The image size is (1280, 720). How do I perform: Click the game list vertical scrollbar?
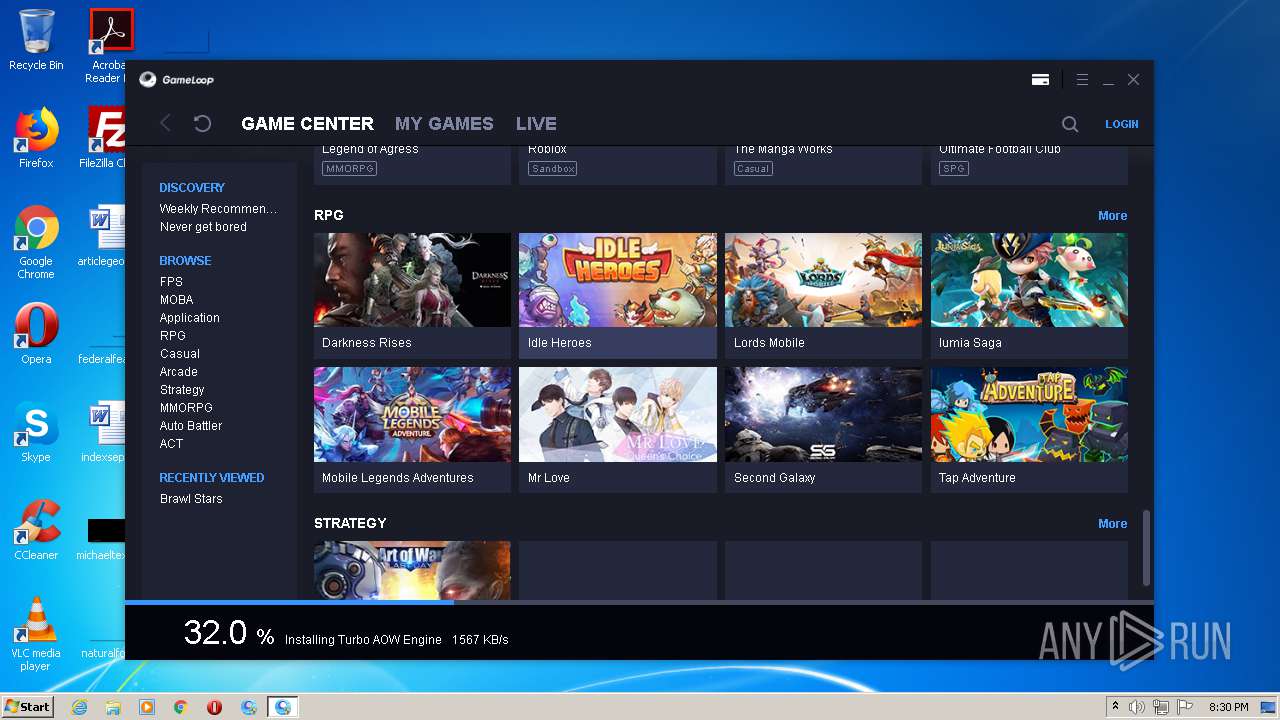pos(1146,548)
